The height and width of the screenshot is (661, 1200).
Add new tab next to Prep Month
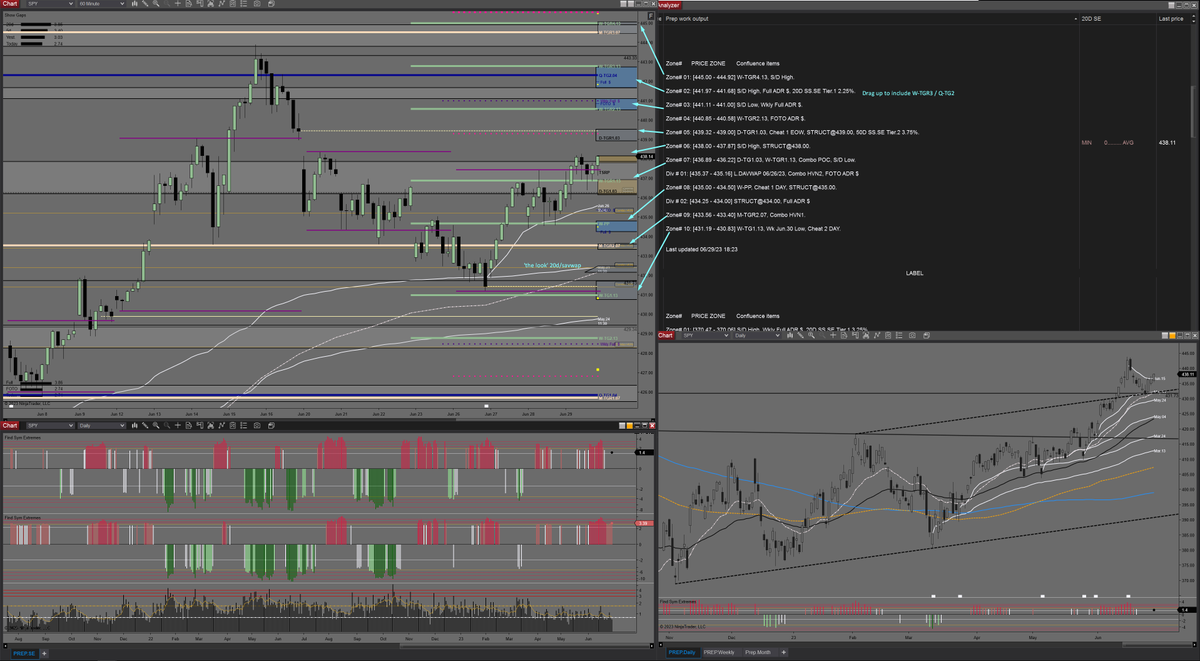(x=783, y=652)
